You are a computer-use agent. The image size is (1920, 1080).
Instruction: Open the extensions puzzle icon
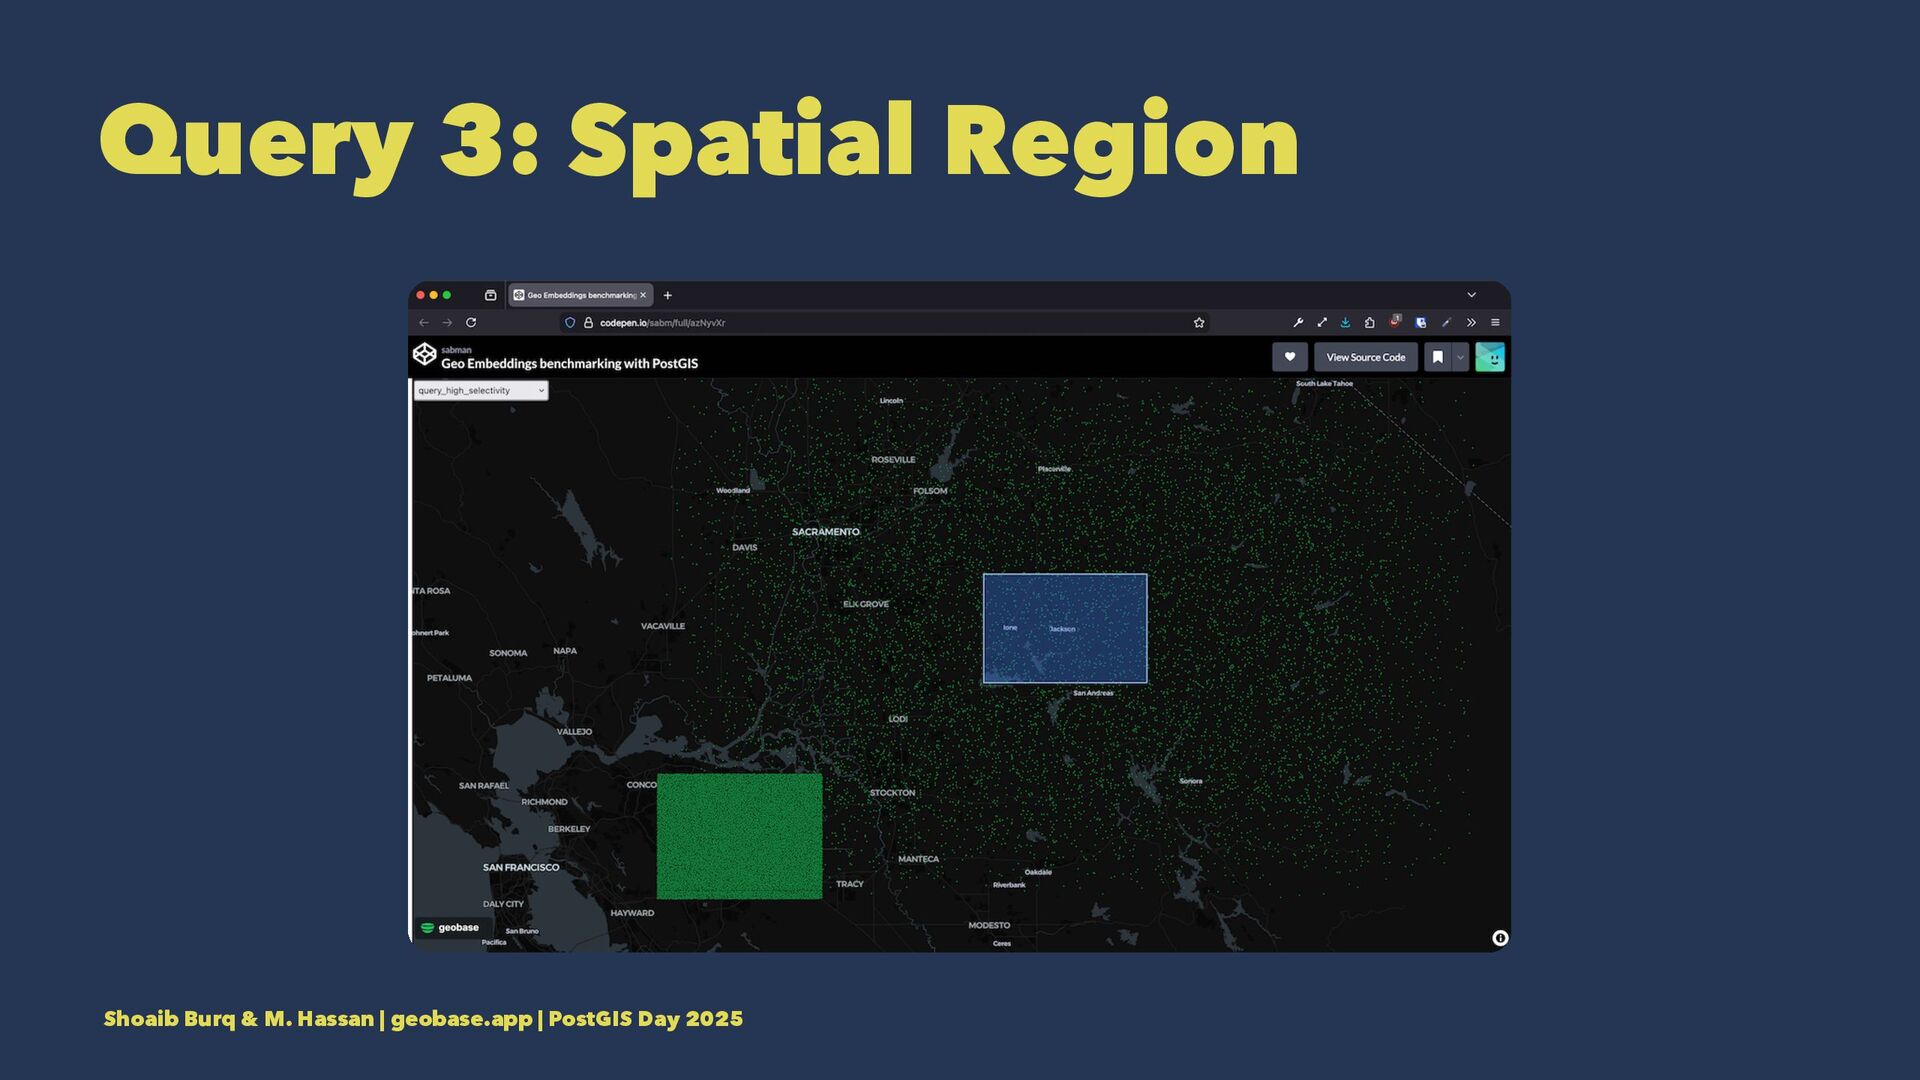click(x=1369, y=323)
